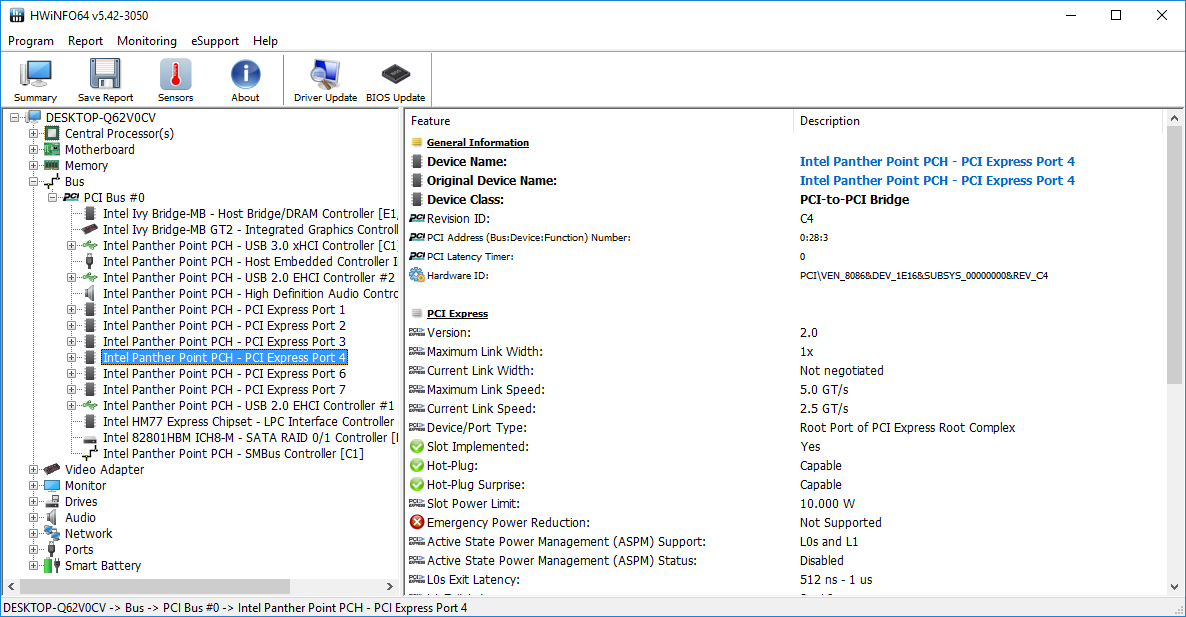Image resolution: width=1186 pixels, height=617 pixels.
Task: Open the Monitoring menu
Action: [147, 41]
